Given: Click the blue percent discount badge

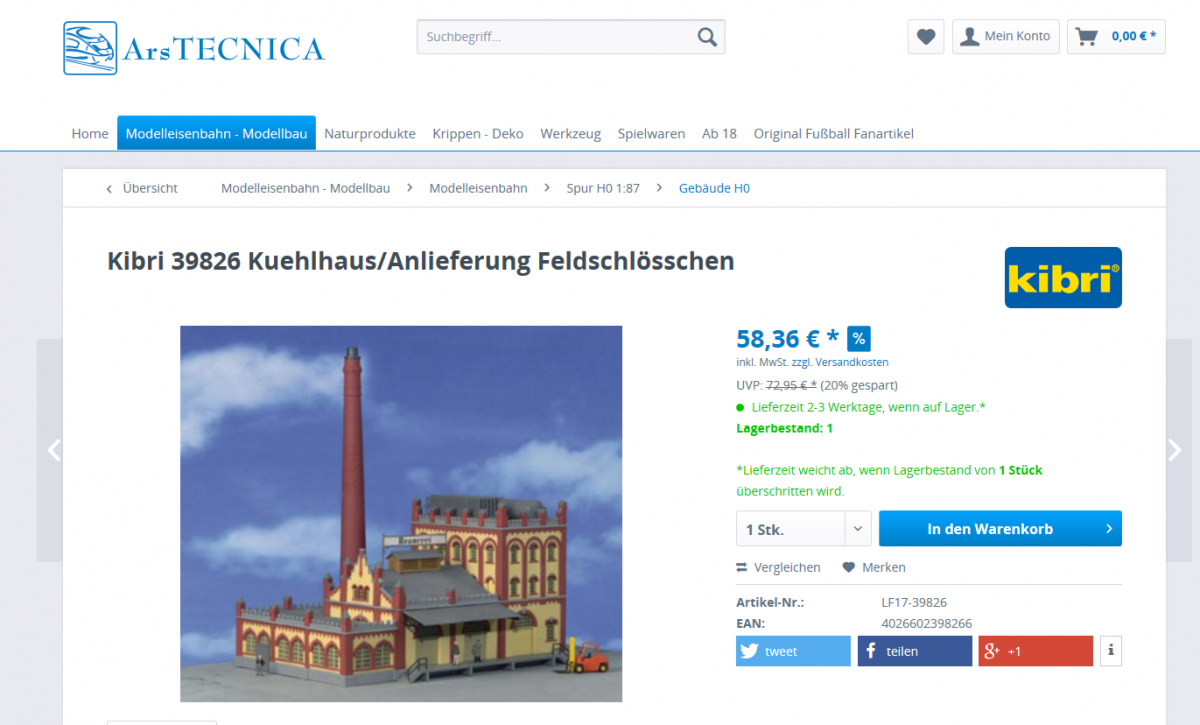Looking at the screenshot, I should coord(858,338).
